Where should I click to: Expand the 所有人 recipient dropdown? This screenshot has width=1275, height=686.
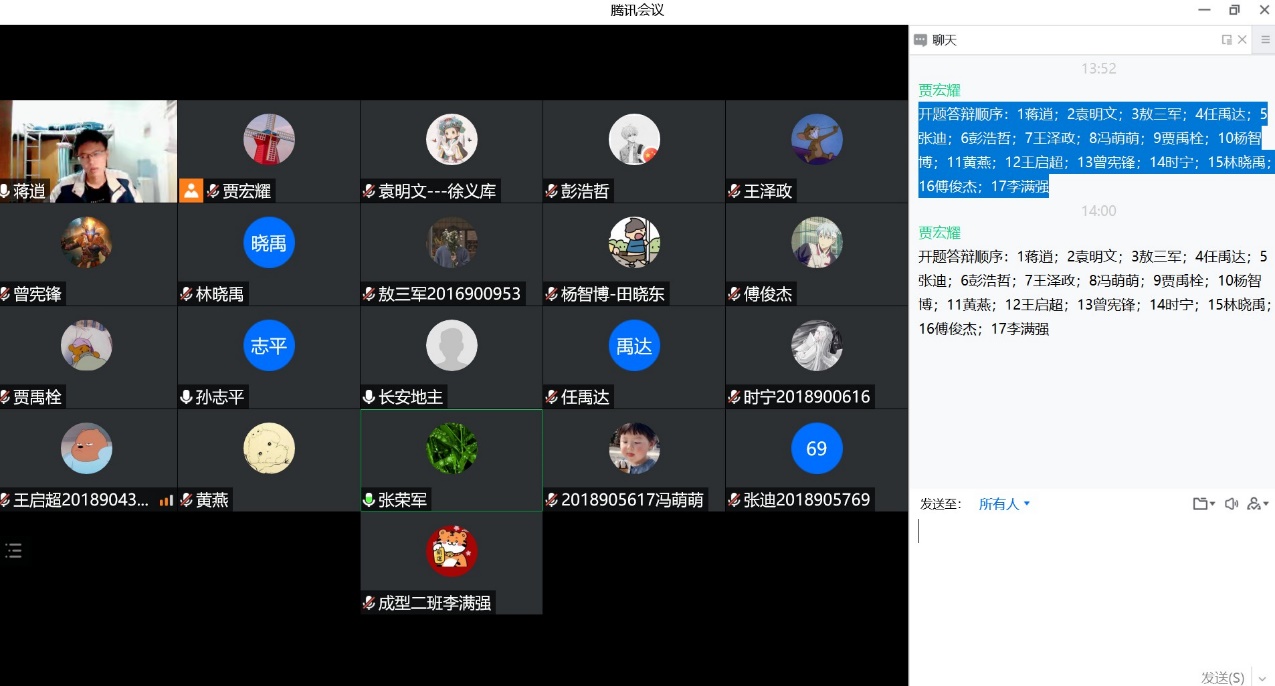point(1004,504)
